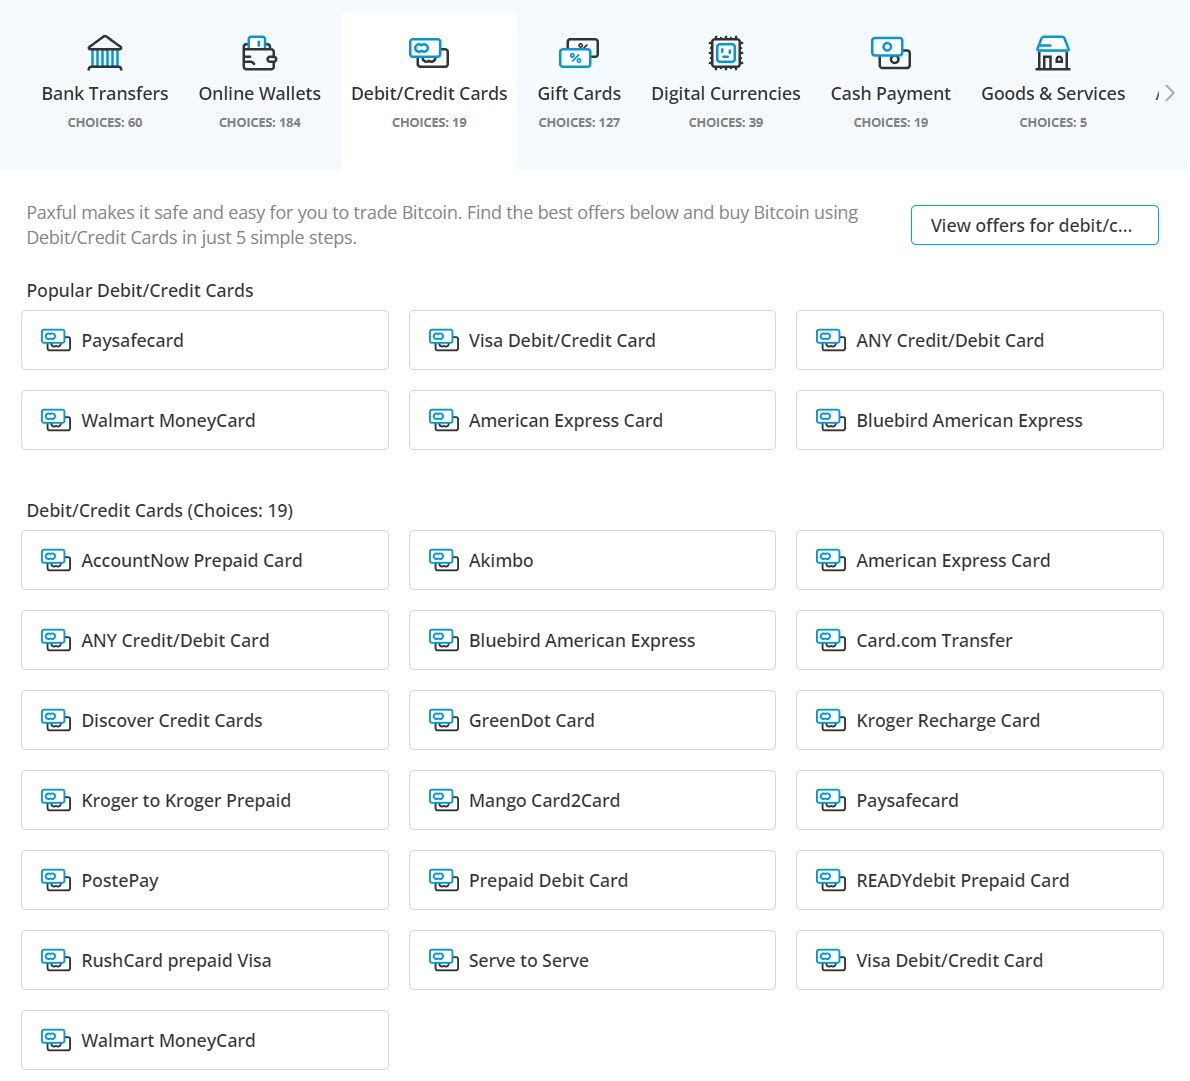
Task: Switch to the Cash Payment tab
Action: pos(890,93)
